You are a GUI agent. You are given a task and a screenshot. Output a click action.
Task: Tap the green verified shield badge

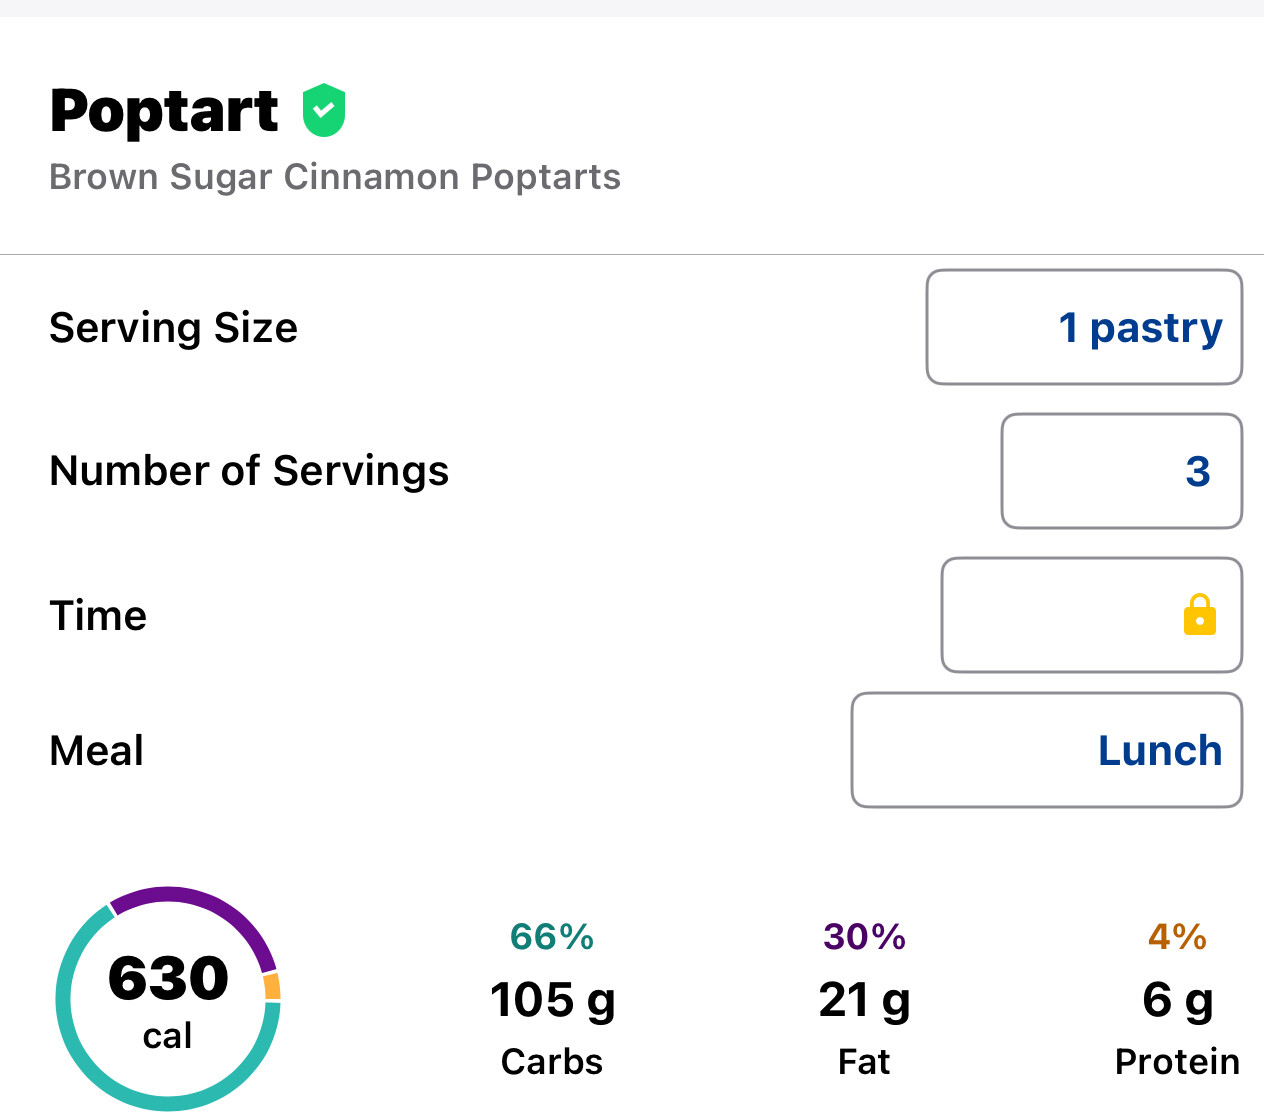pyautogui.click(x=325, y=110)
